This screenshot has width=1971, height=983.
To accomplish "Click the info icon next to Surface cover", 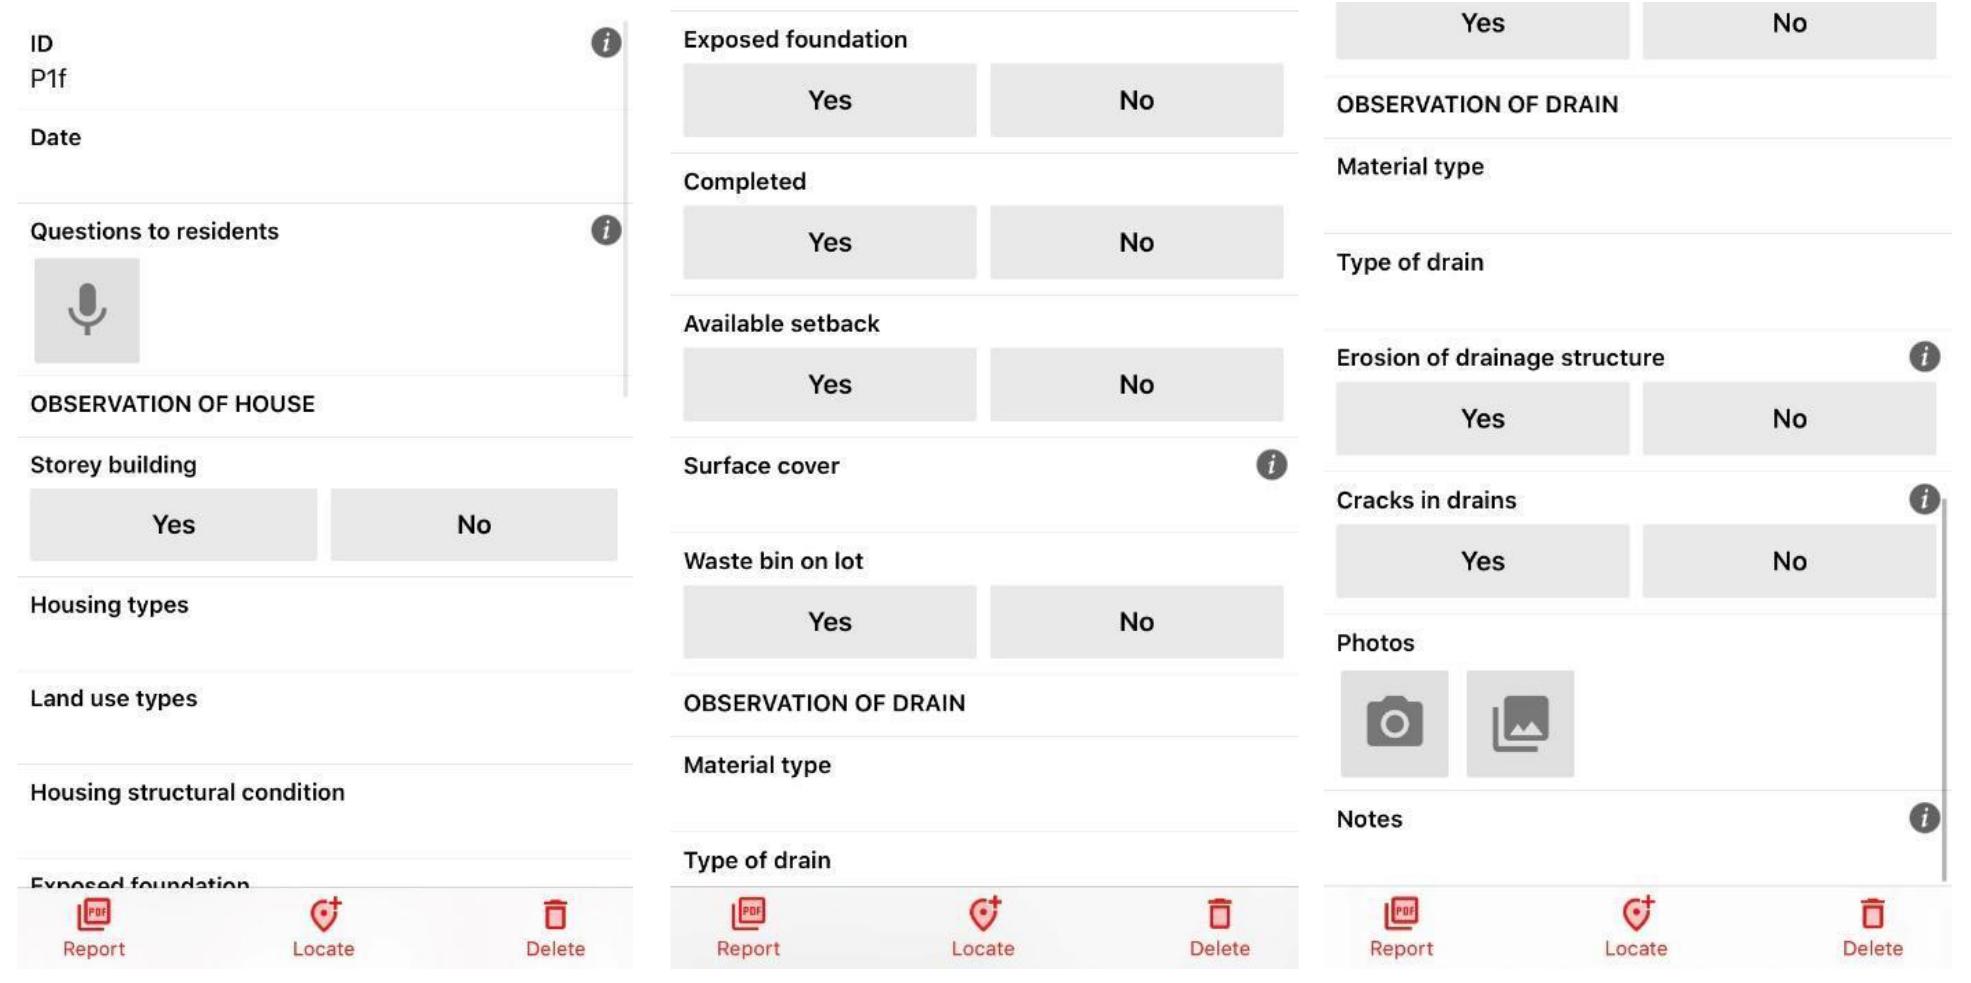I will coord(1270,464).
